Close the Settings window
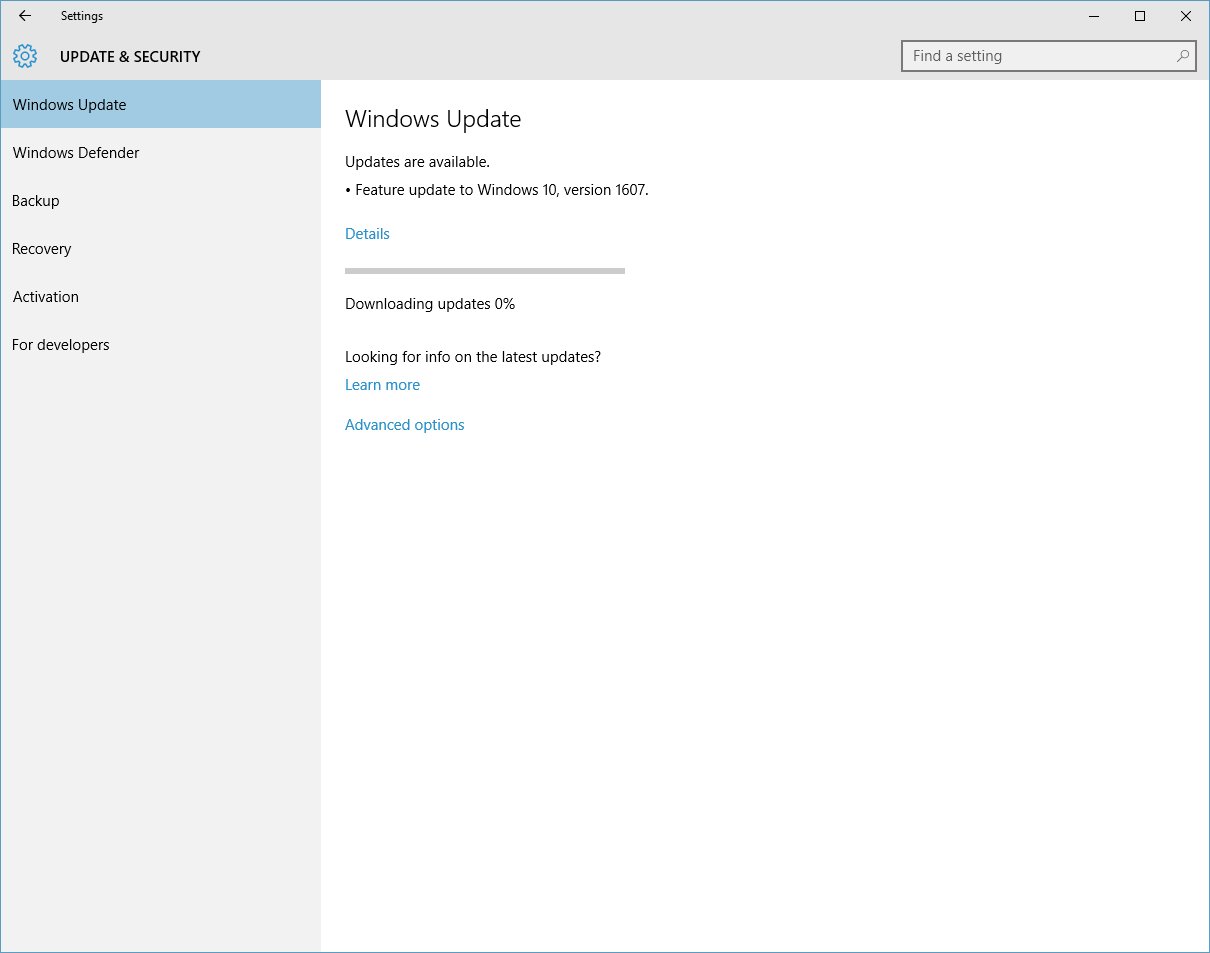This screenshot has height=953, width=1210. tap(1186, 16)
